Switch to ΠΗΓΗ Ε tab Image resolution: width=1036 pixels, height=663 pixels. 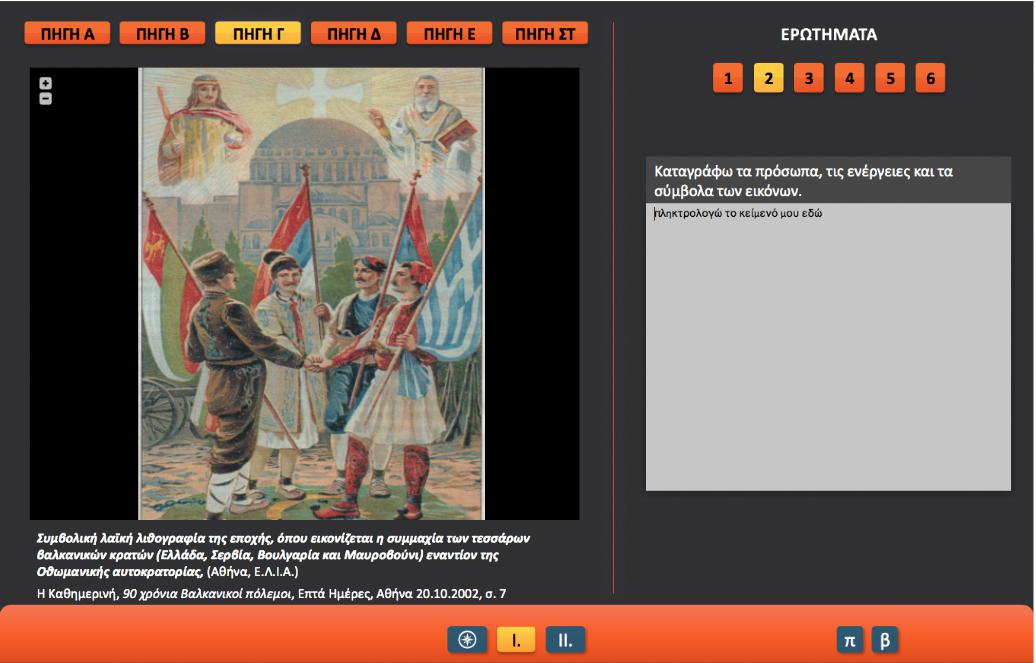click(x=449, y=34)
